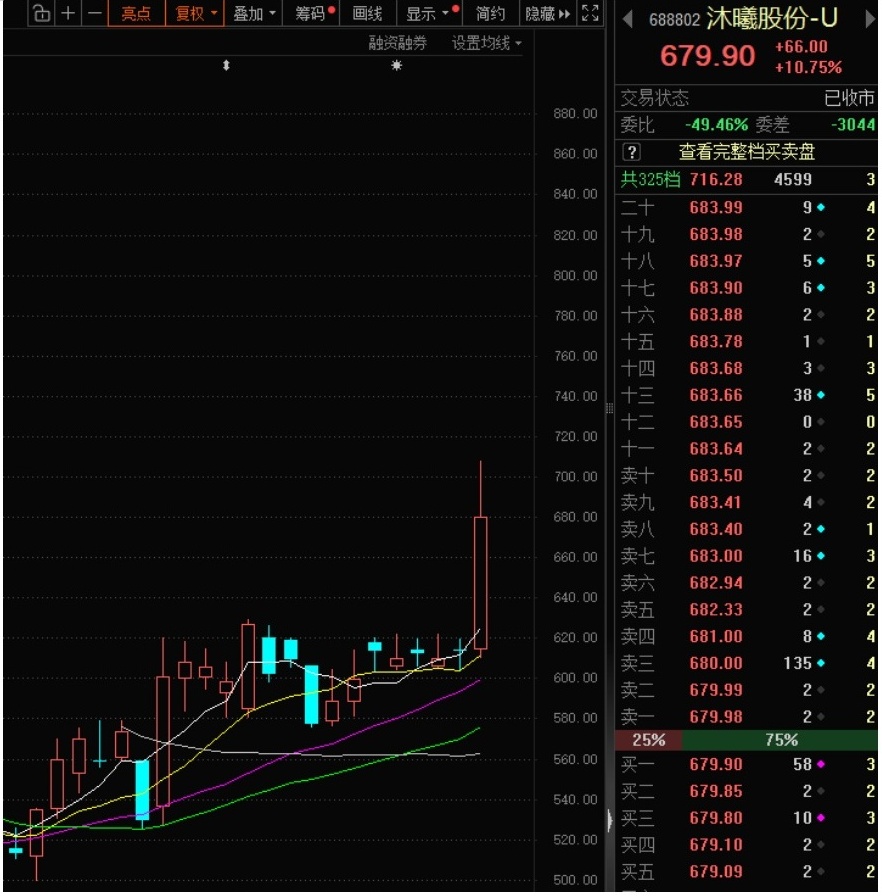Screen dimensions: 882x896
Task: Select the 画线 drawing tool
Action: coord(367,13)
